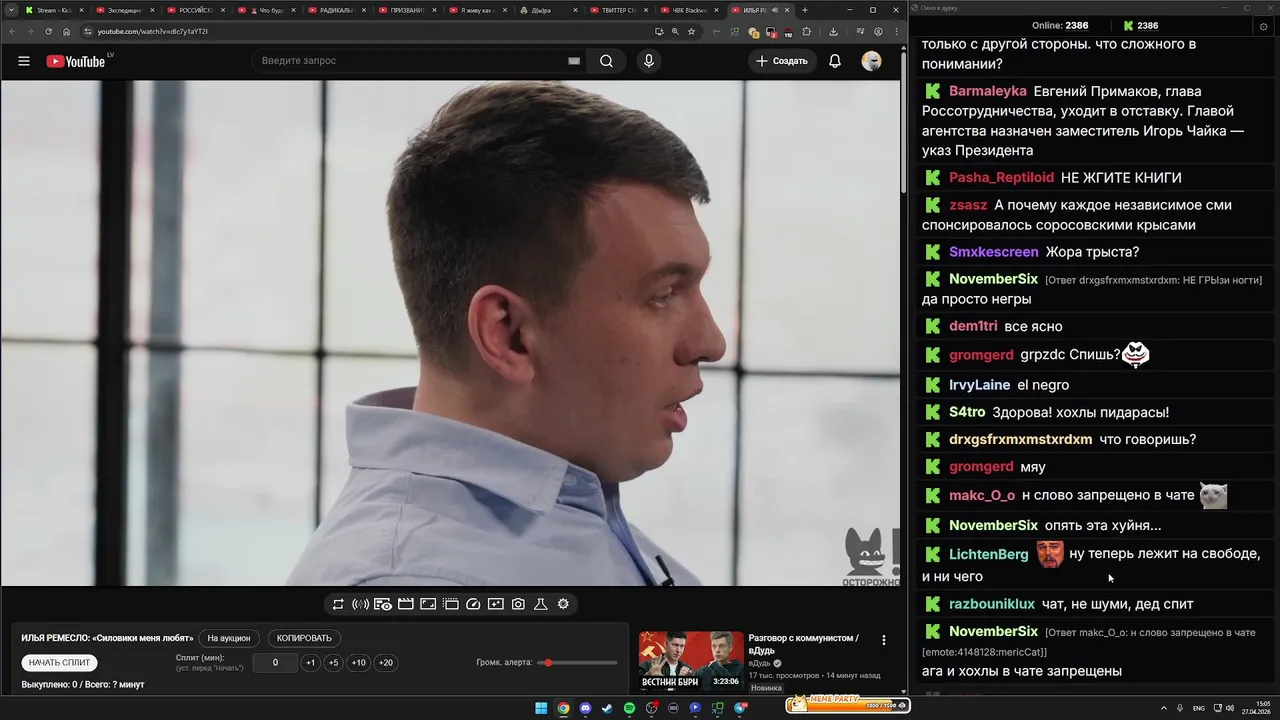Click the address bar URL
This screenshot has height=720, width=1280.
tap(153, 31)
